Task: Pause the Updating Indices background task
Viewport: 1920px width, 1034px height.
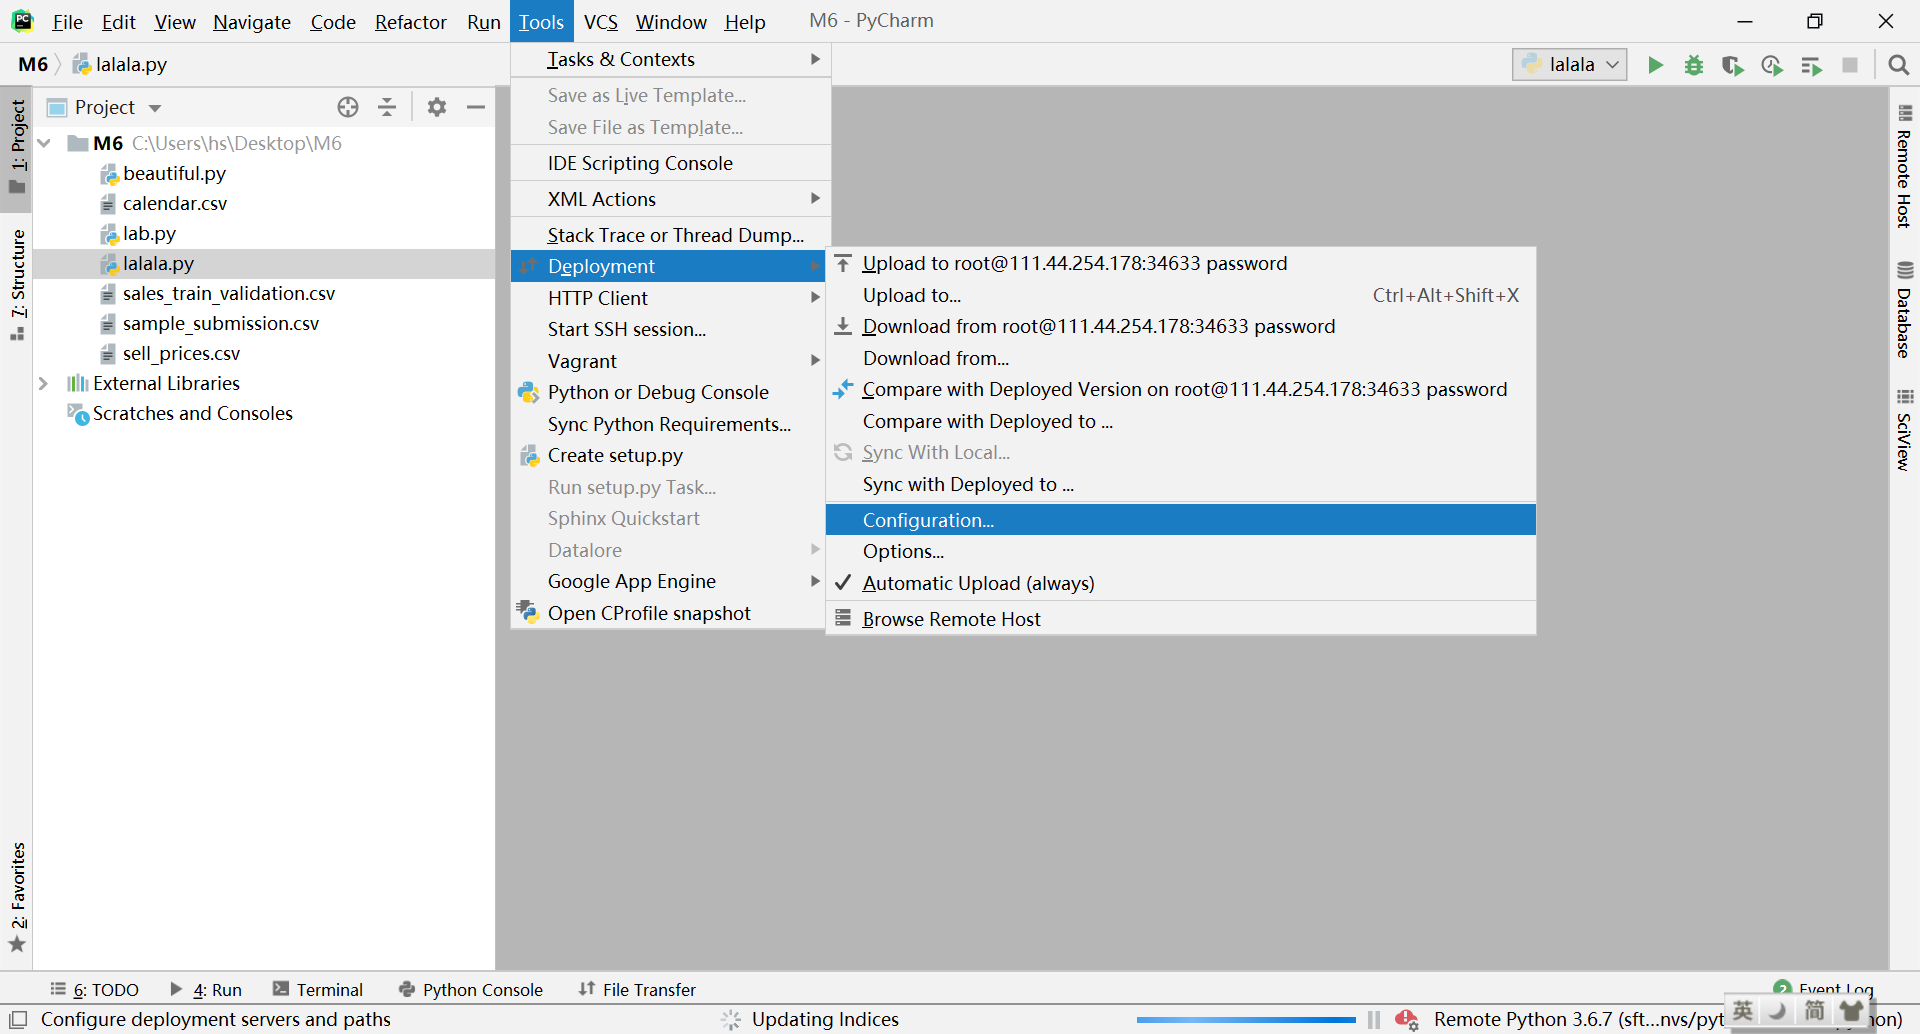Action: (1374, 1019)
